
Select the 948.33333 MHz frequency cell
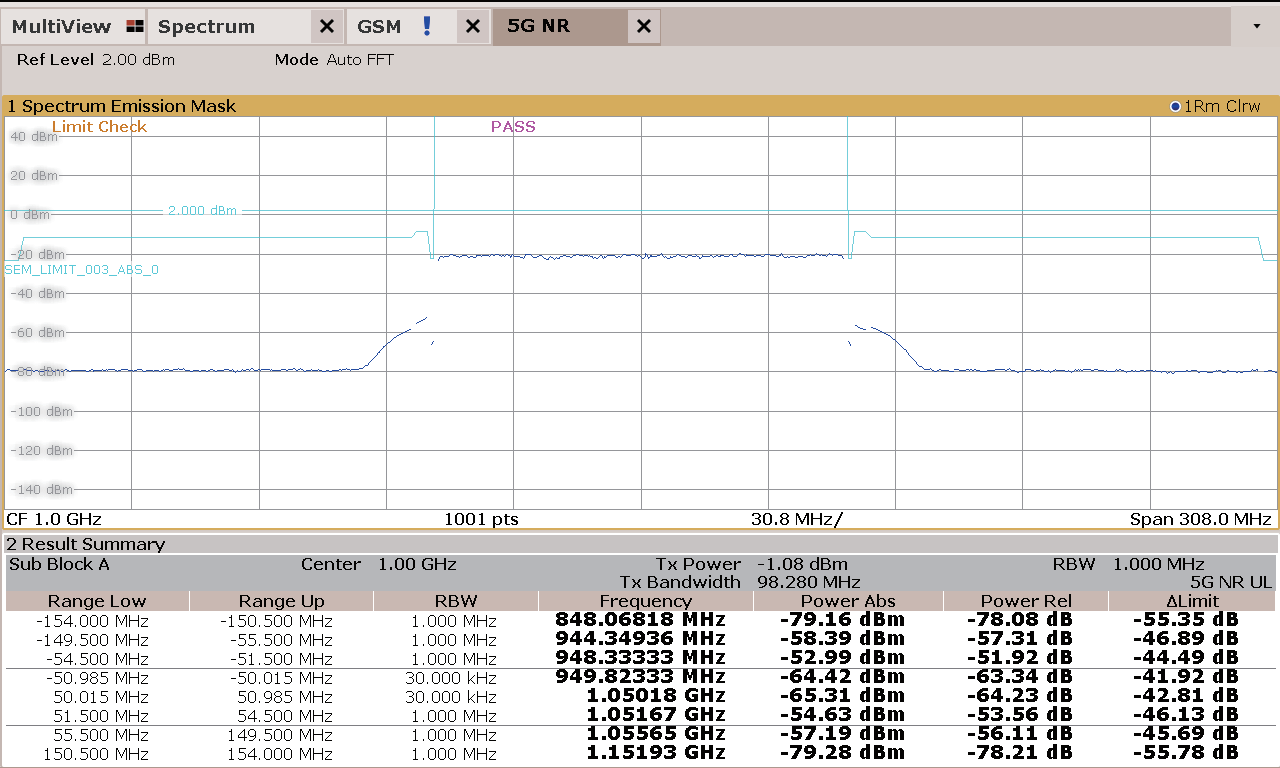[x=640, y=657]
